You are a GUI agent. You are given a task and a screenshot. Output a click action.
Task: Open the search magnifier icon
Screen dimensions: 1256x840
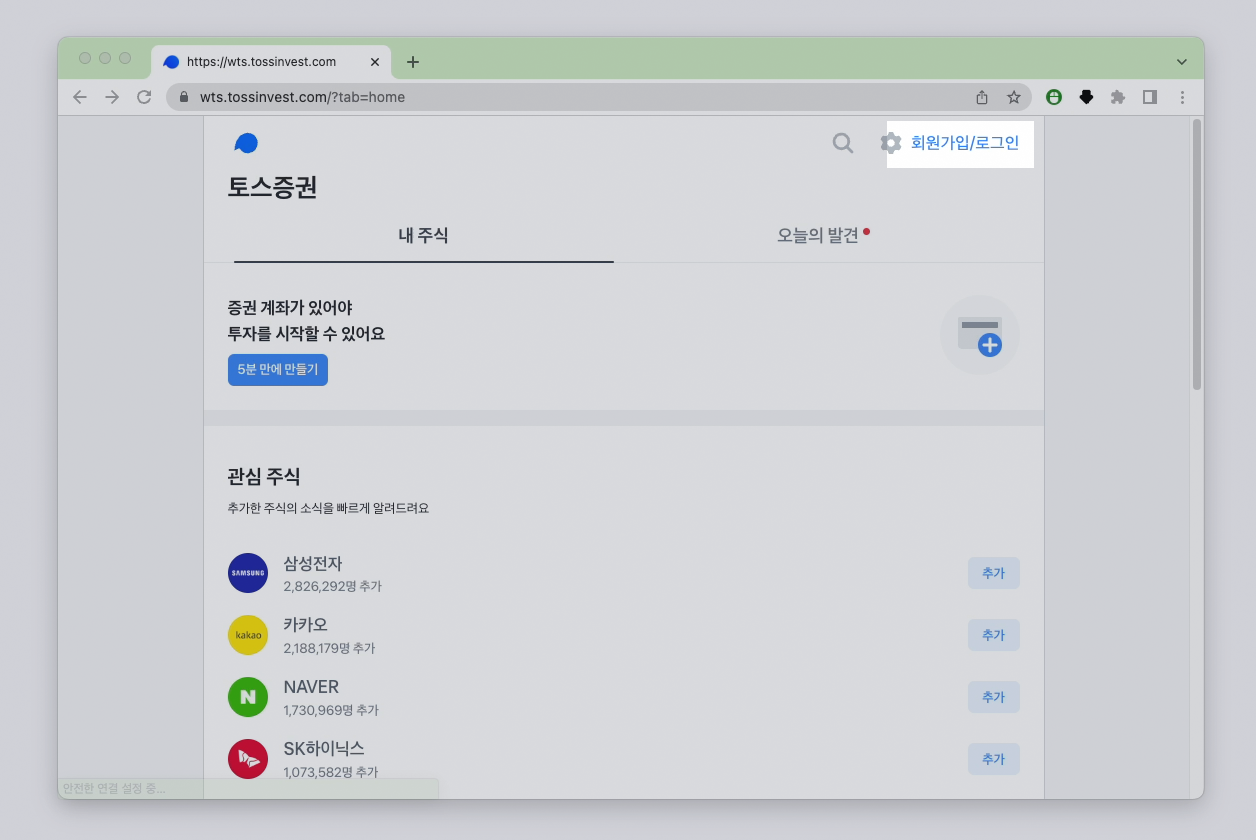(843, 143)
